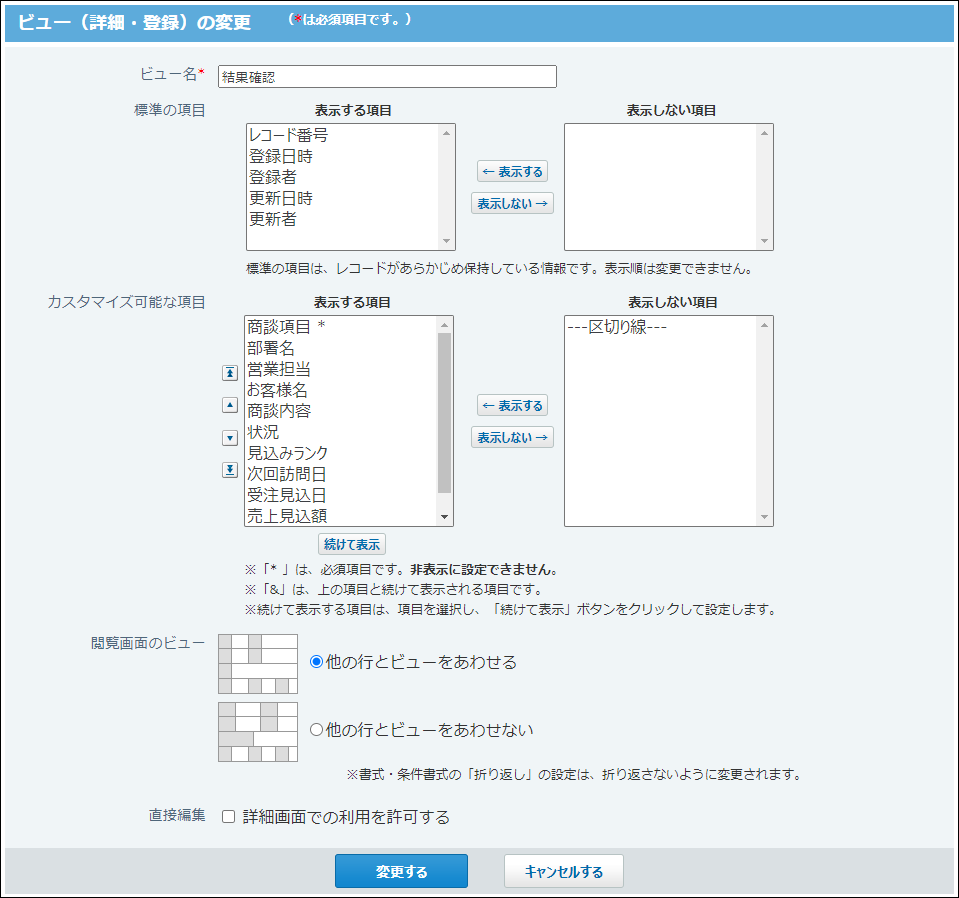
Task: Click up arrow of standard hidden list scrollbar
Action: pyautogui.click(x=765, y=133)
